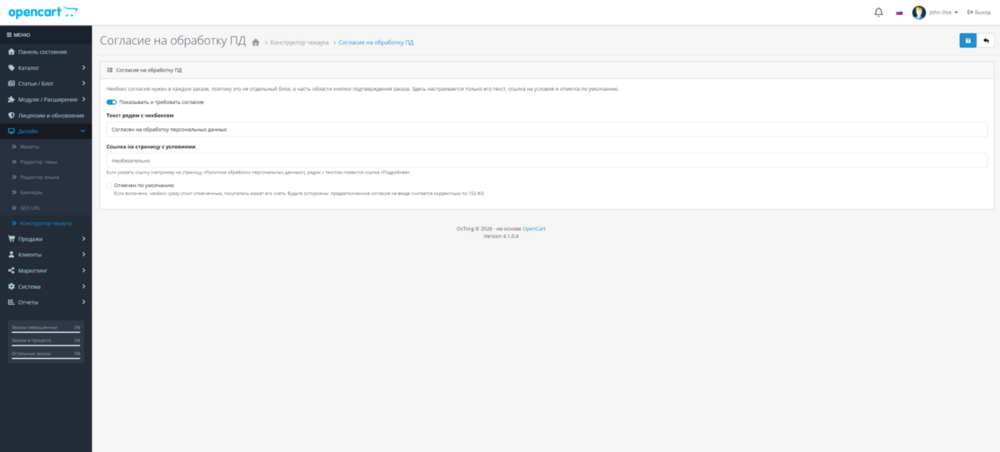Click the Дизайн monitor icon

[11, 131]
